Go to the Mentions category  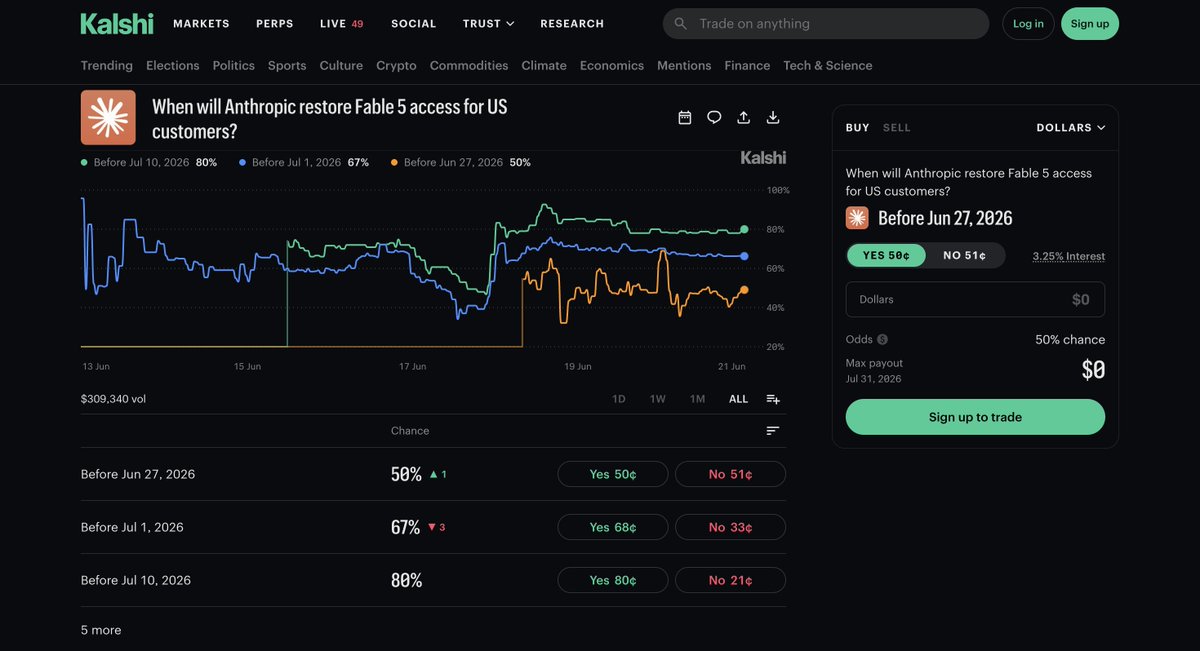click(x=684, y=65)
